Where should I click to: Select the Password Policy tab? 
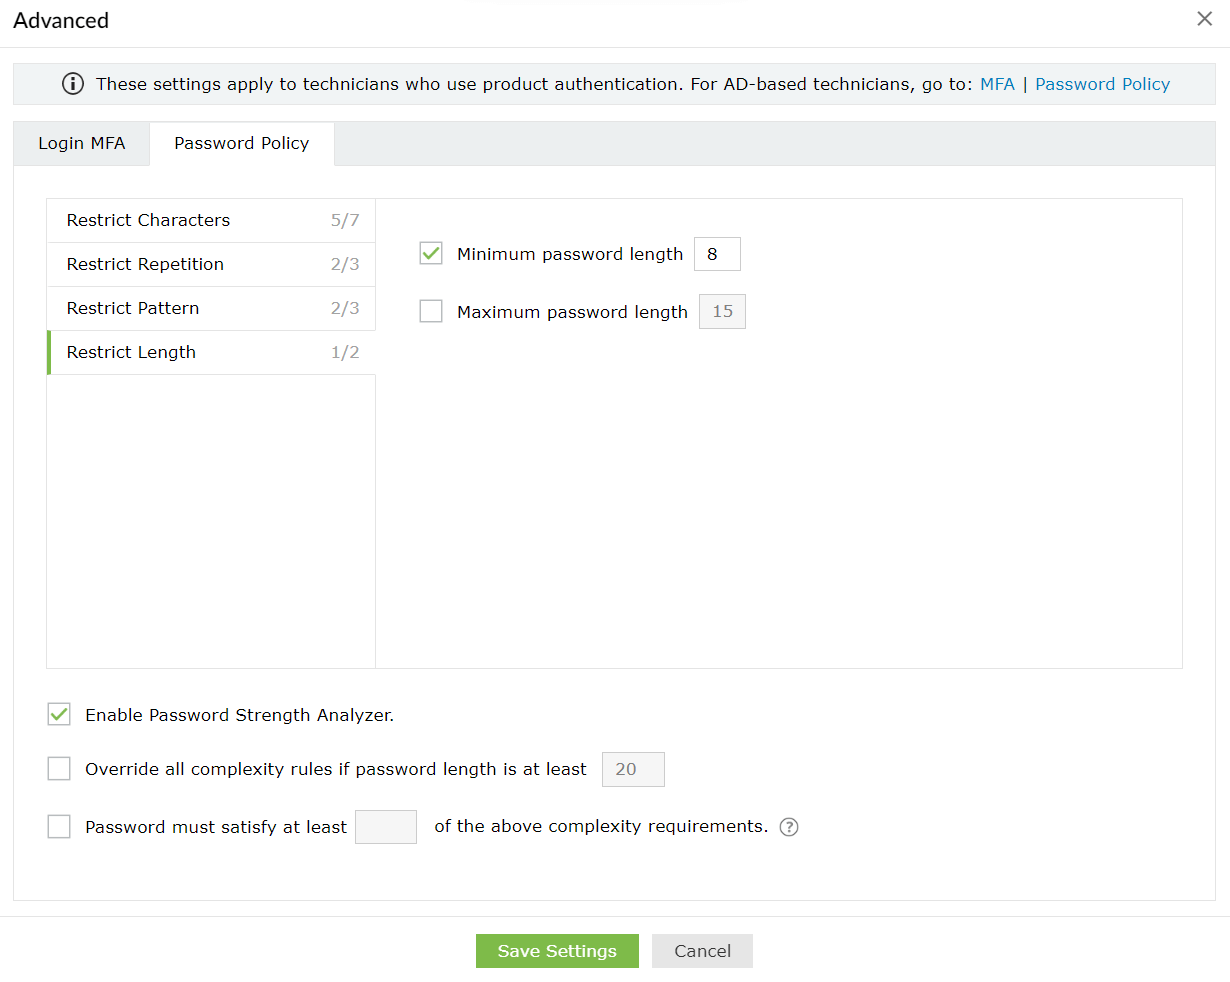tap(241, 143)
